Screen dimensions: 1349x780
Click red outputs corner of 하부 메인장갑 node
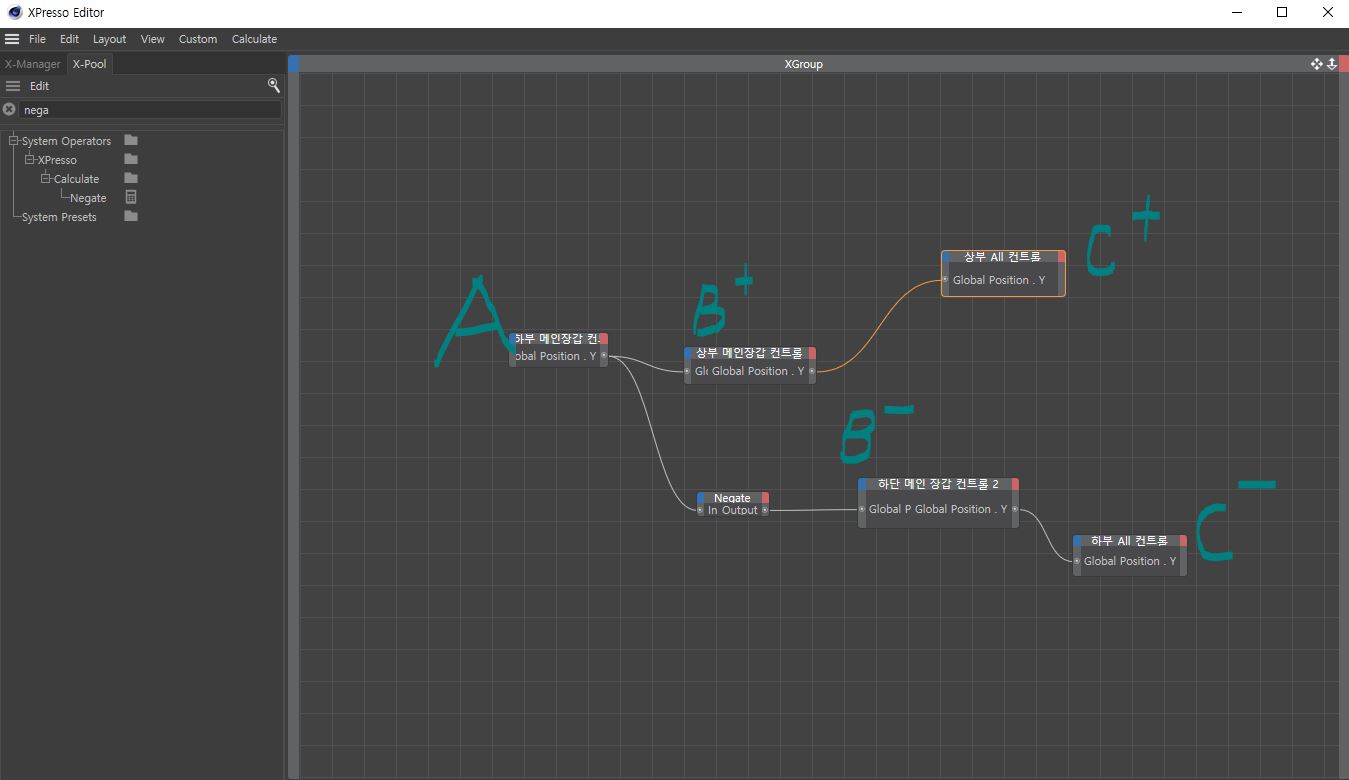(x=604, y=338)
